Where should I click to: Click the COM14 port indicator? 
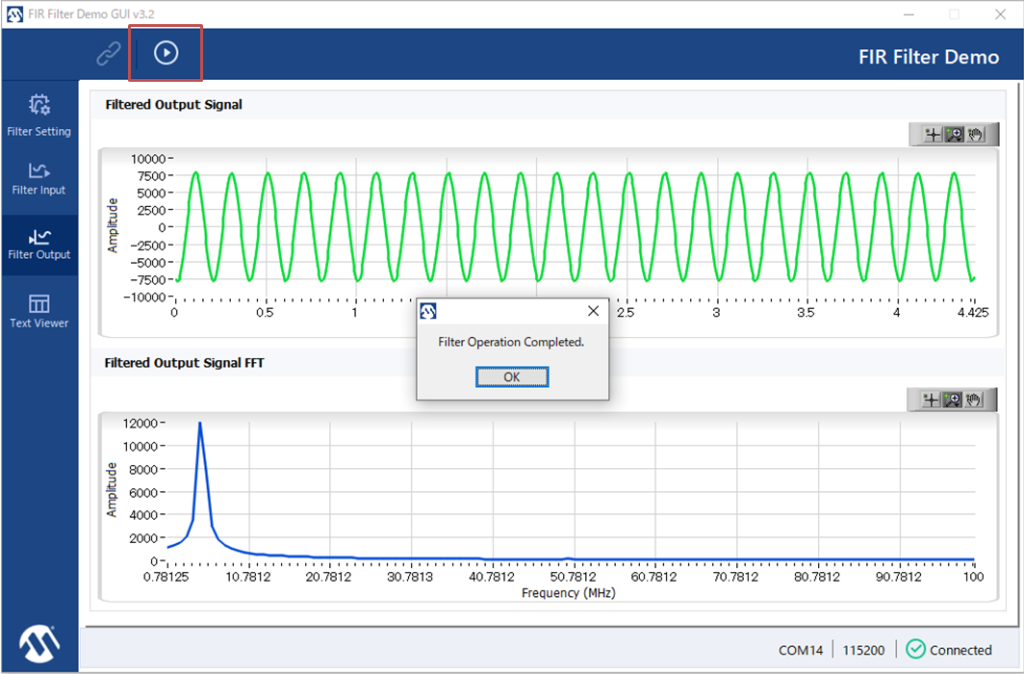pos(800,650)
